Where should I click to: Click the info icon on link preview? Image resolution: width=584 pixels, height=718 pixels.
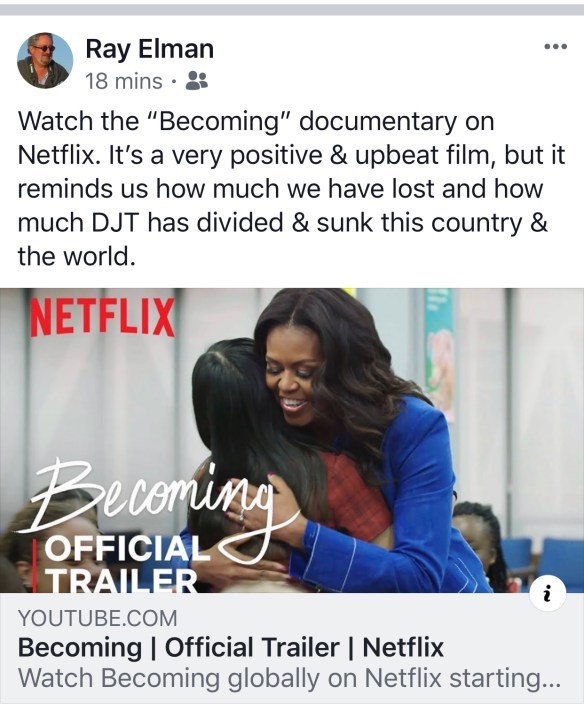pos(548,594)
